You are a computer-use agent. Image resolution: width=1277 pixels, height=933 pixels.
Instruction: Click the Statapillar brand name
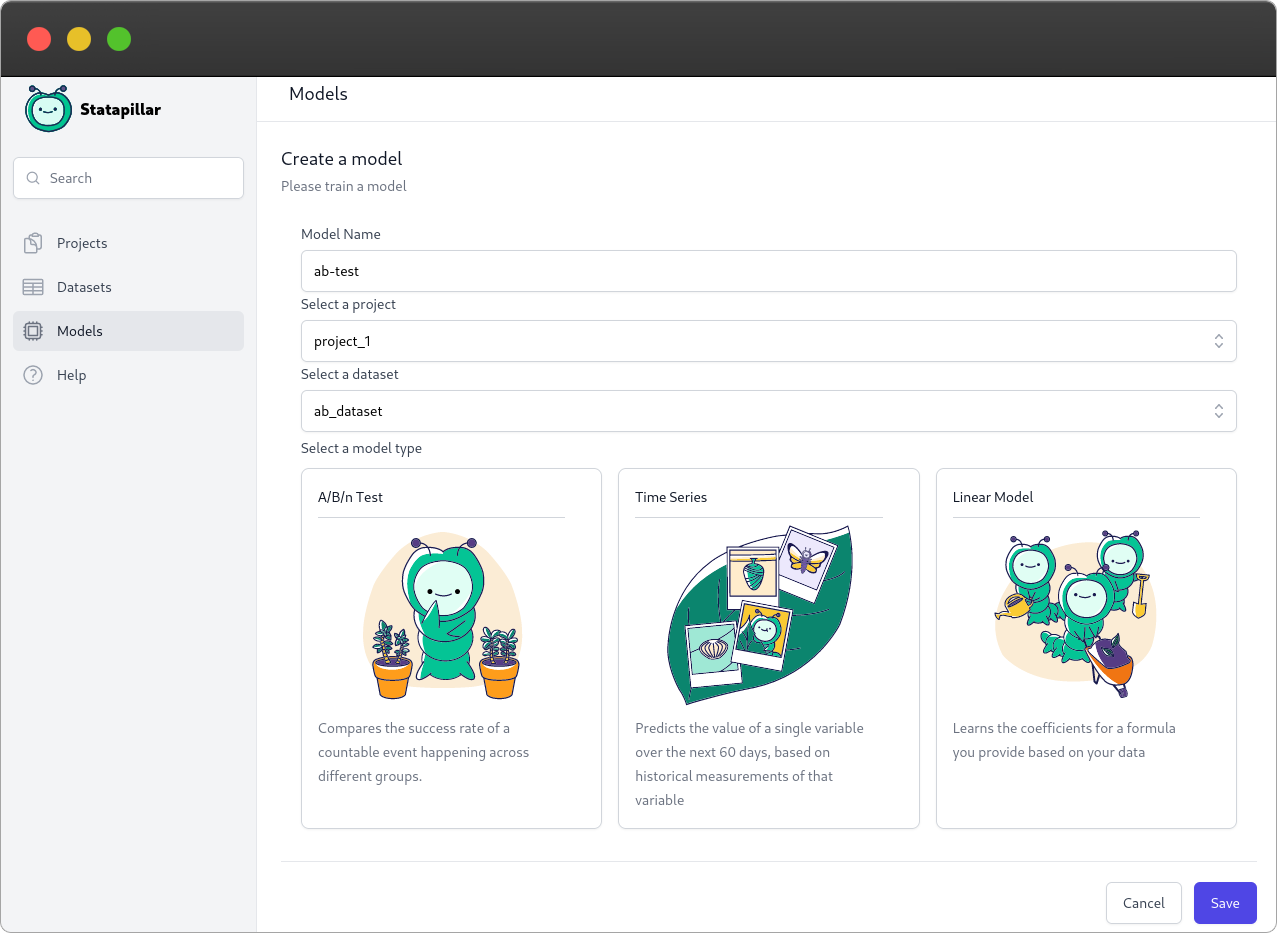click(x=120, y=109)
